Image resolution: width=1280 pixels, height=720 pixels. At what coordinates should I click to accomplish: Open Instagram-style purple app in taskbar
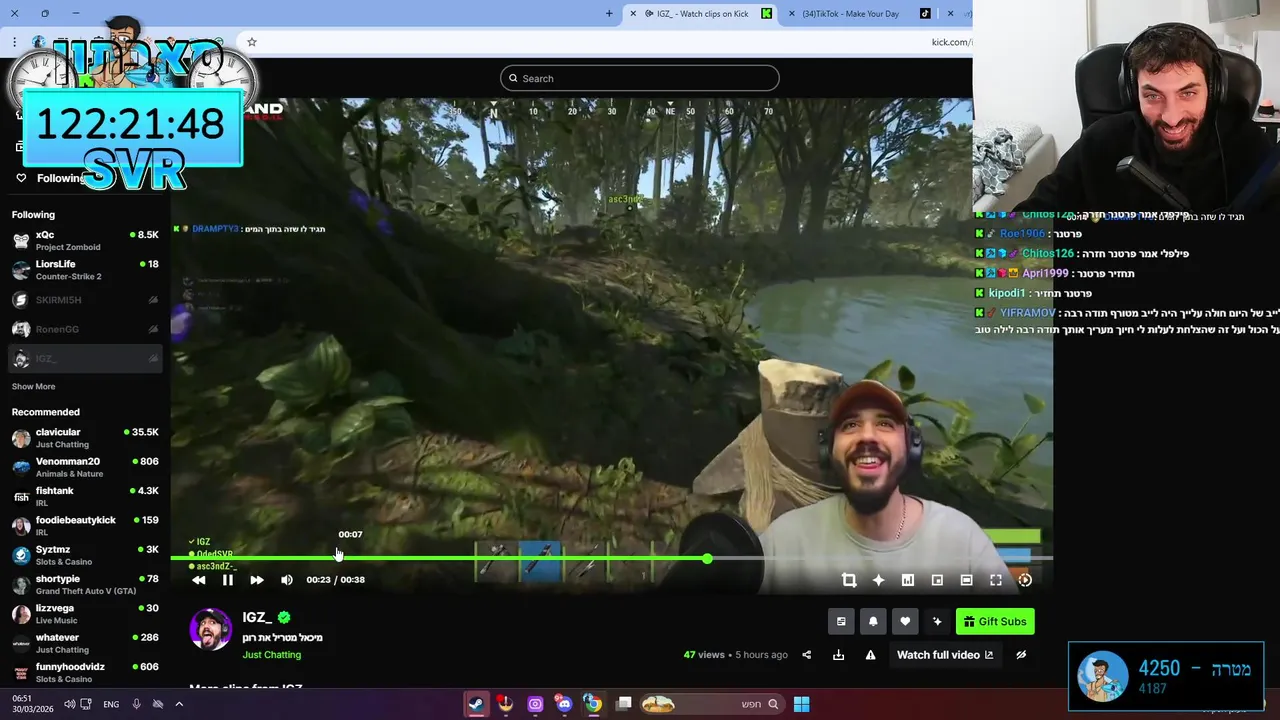coord(535,704)
